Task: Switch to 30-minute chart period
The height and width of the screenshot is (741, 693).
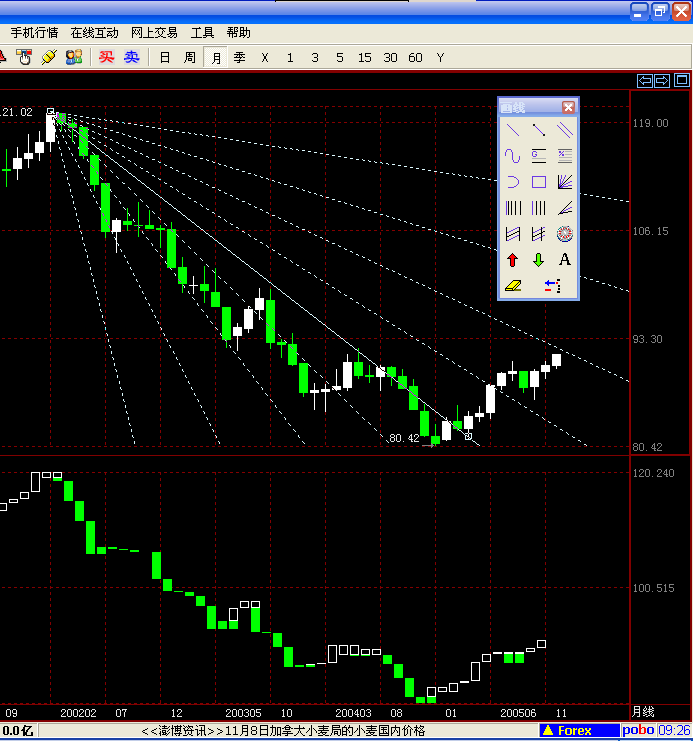Action: pyautogui.click(x=390, y=58)
